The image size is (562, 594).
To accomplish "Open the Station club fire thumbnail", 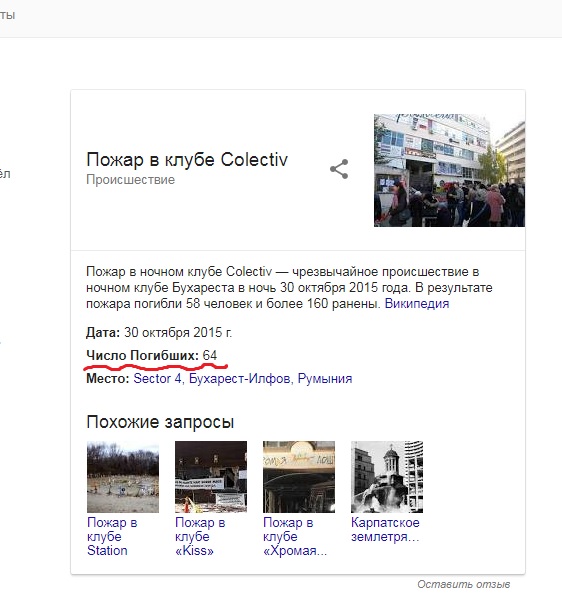I will coord(123,477).
